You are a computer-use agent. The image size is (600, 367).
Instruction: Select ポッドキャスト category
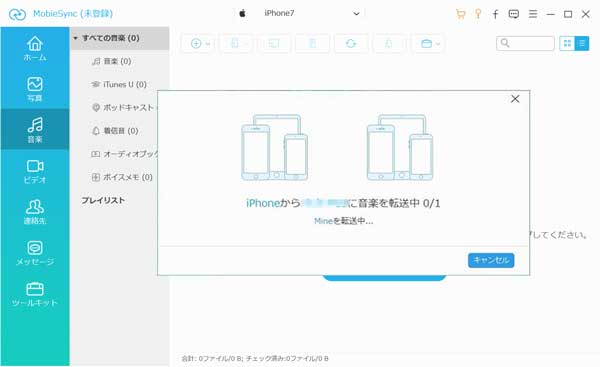pos(123,108)
